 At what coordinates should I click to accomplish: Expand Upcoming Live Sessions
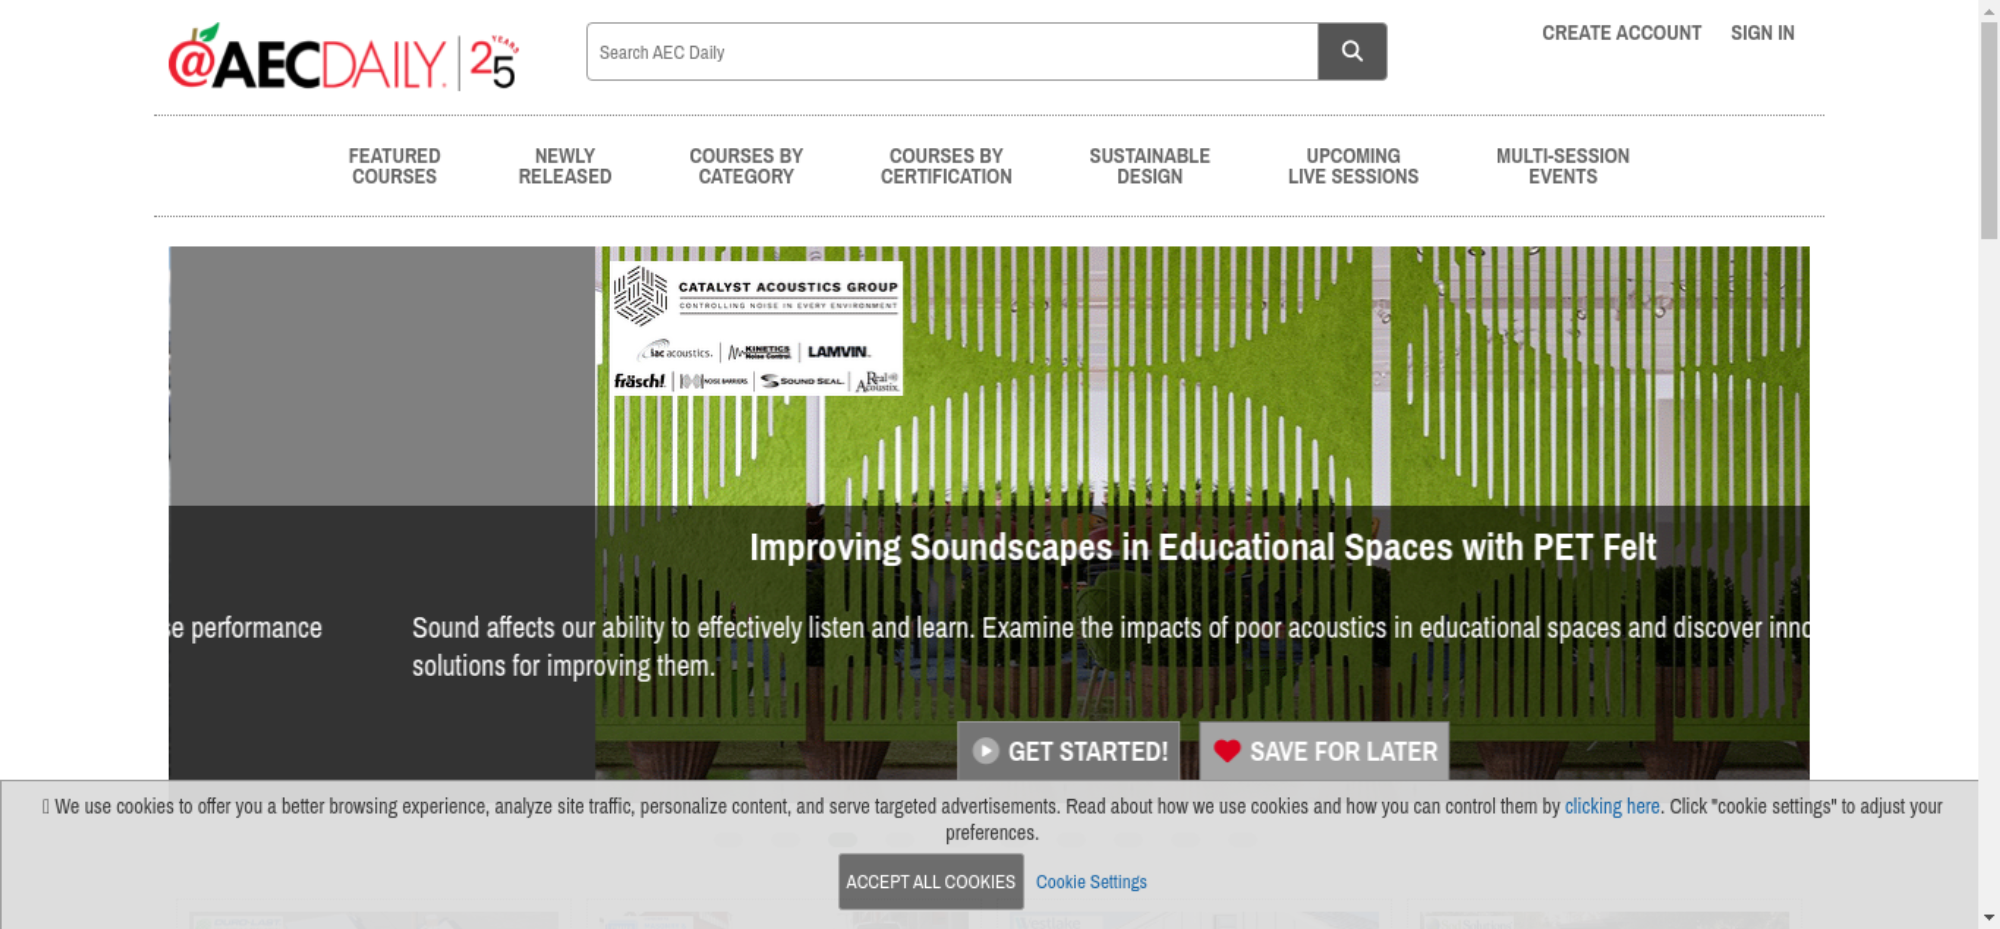tap(1353, 166)
